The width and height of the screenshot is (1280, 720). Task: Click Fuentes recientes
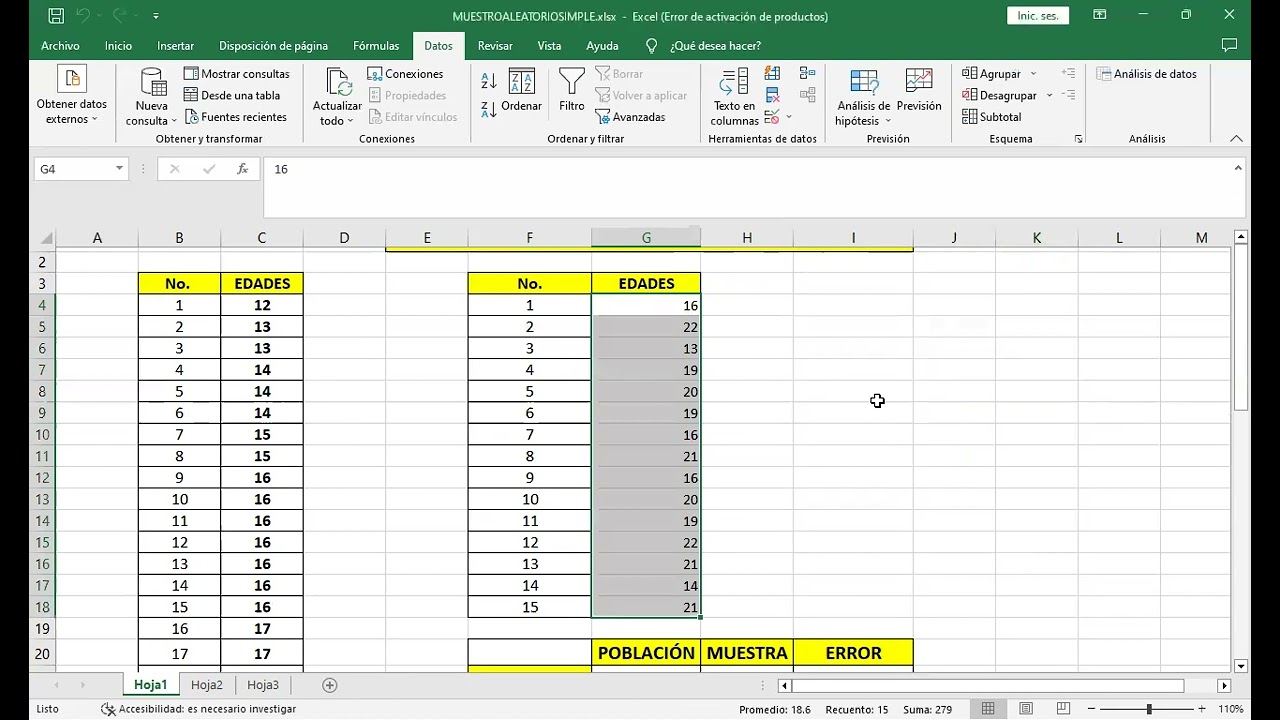235,117
